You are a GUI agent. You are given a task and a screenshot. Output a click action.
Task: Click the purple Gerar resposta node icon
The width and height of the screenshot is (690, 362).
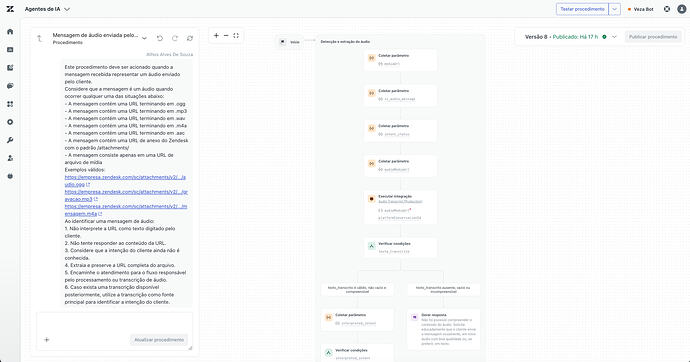pyautogui.click(x=414, y=317)
